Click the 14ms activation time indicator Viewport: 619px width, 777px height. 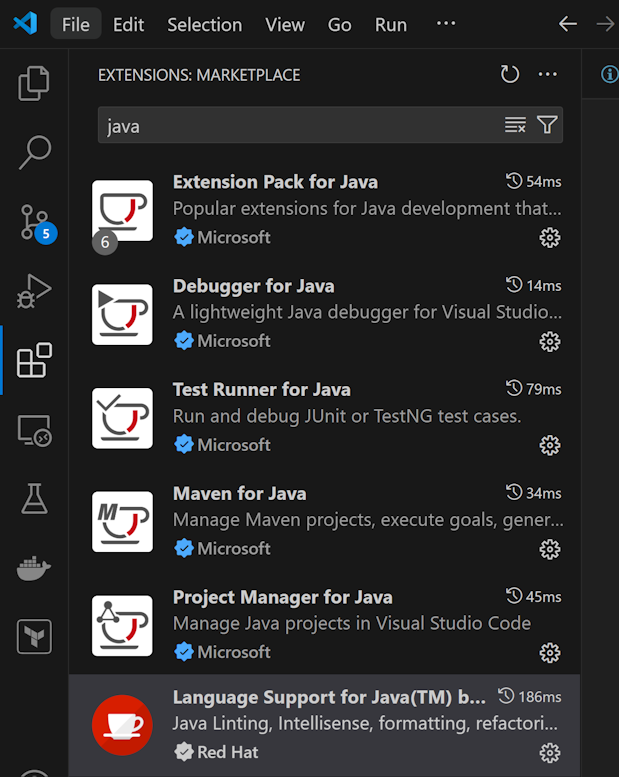[x=534, y=285]
